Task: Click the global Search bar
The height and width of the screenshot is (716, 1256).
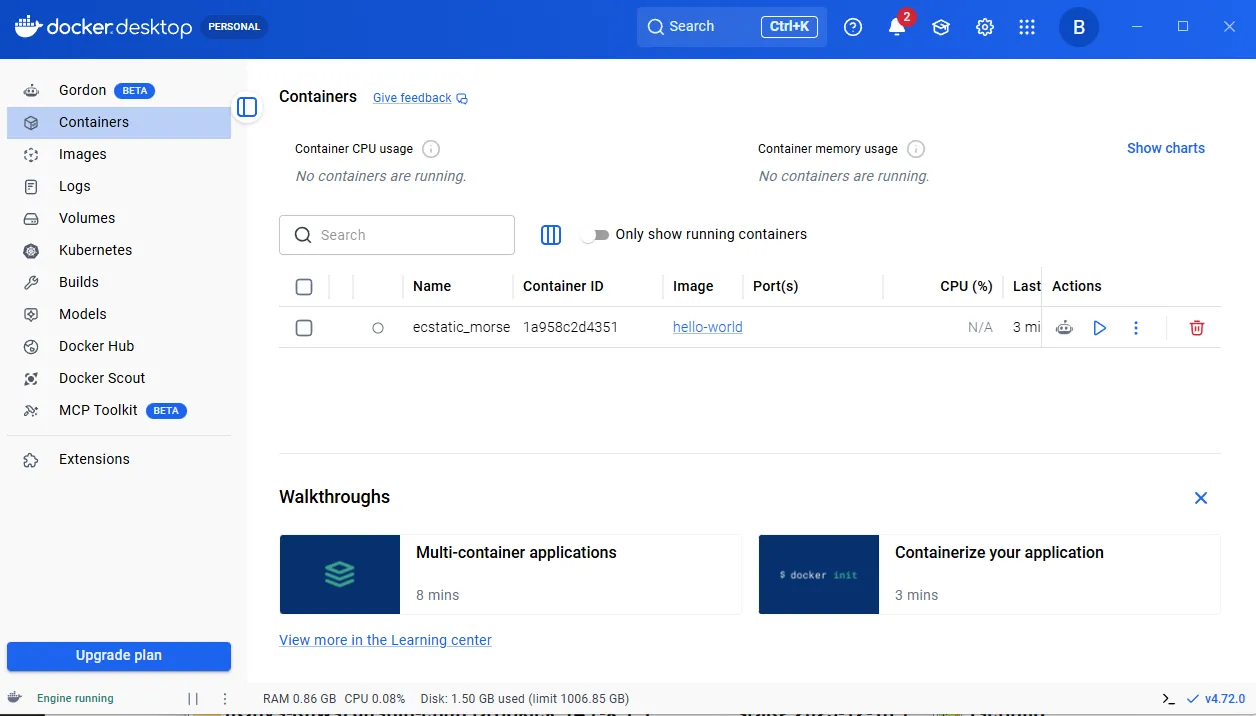Action: (732, 27)
